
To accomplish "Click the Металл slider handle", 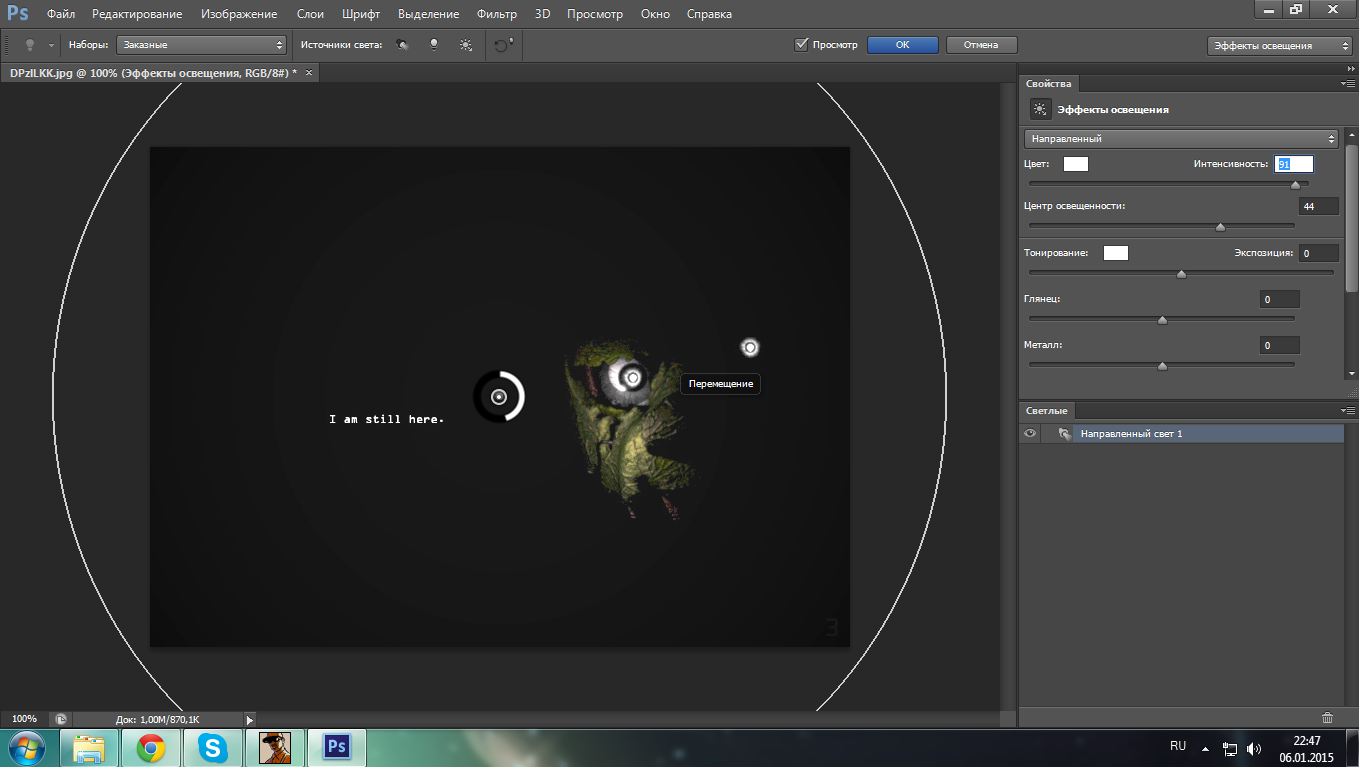I will [1162, 366].
